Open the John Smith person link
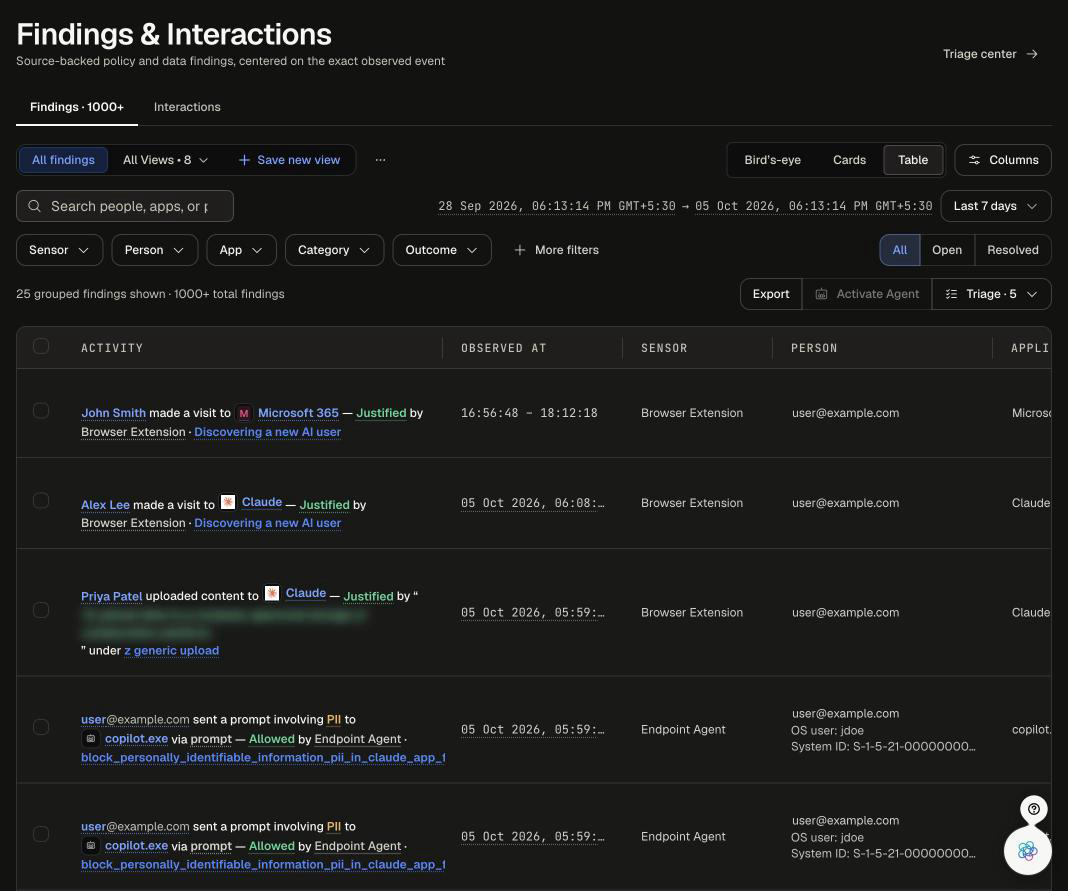1068x891 pixels. (x=113, y=413)
